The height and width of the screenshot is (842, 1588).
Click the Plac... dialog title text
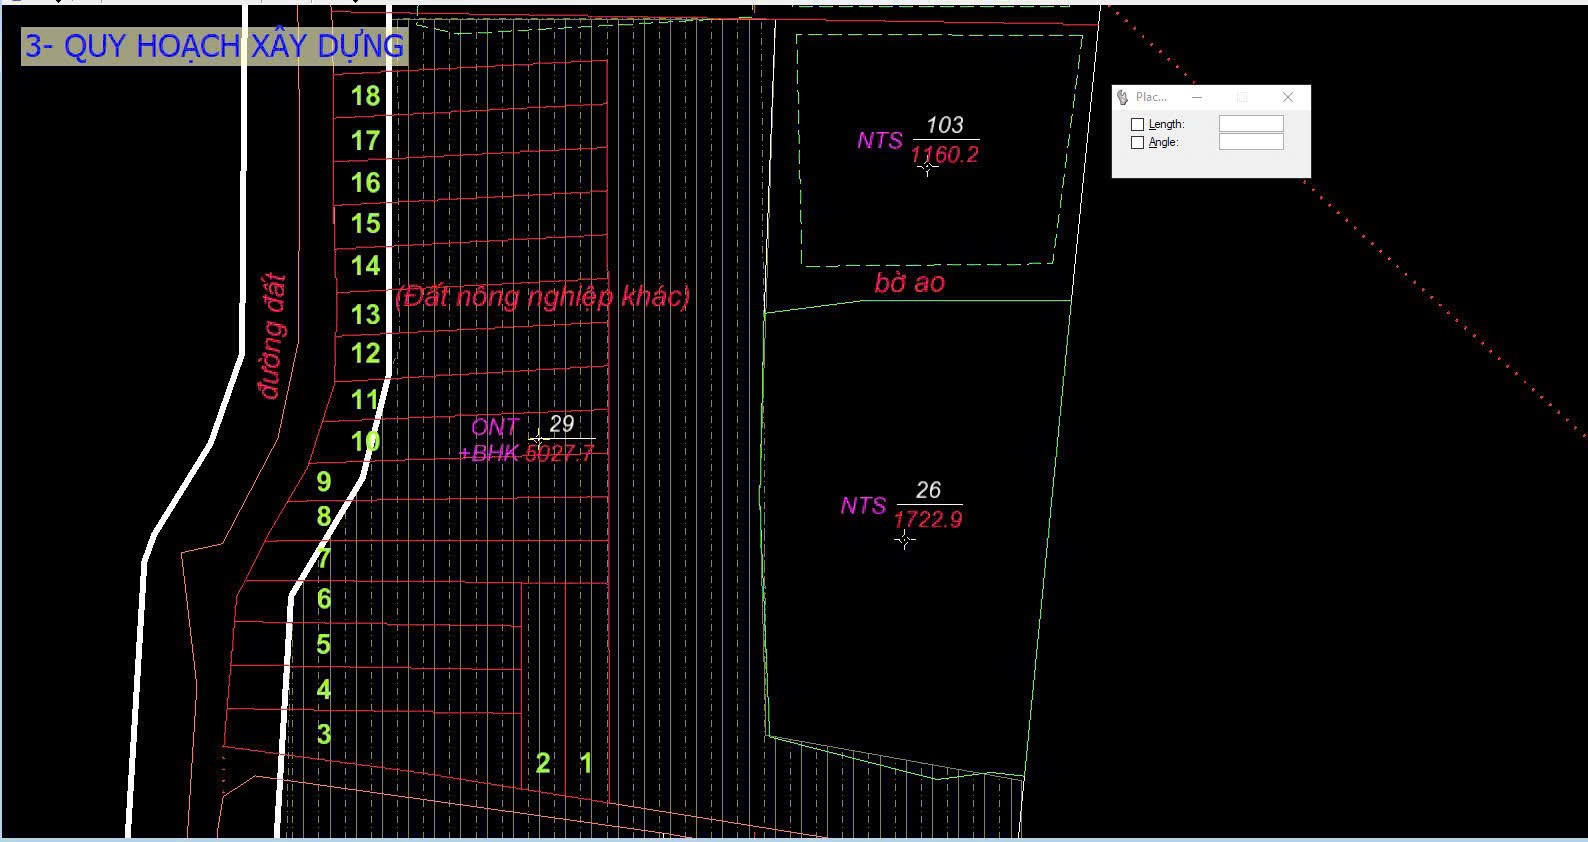tap(1151, 97)
